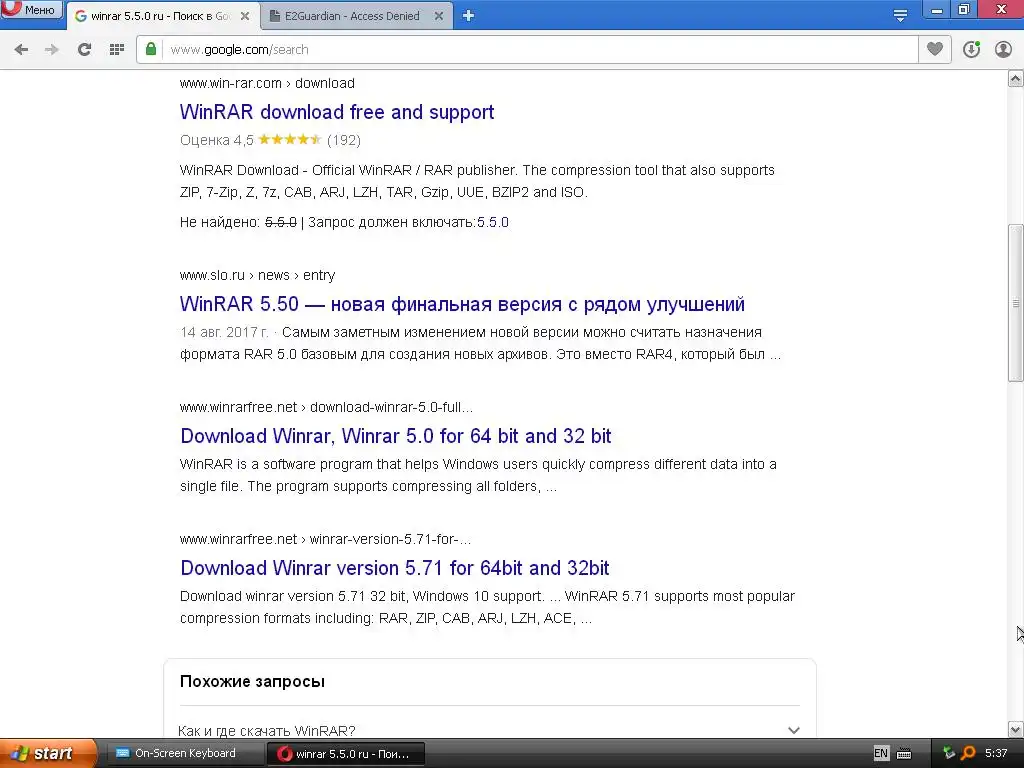Open WinRAR 5.50 новая финальная версия result
Screen dimensions: 1024x768
tap(462, 304)
